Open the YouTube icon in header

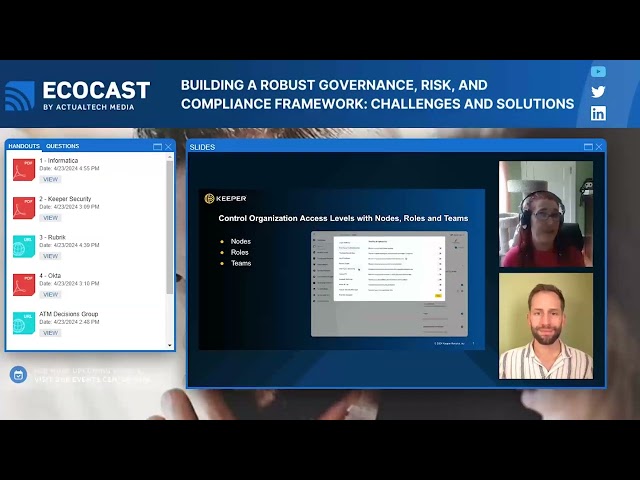[x=598, y=72]
